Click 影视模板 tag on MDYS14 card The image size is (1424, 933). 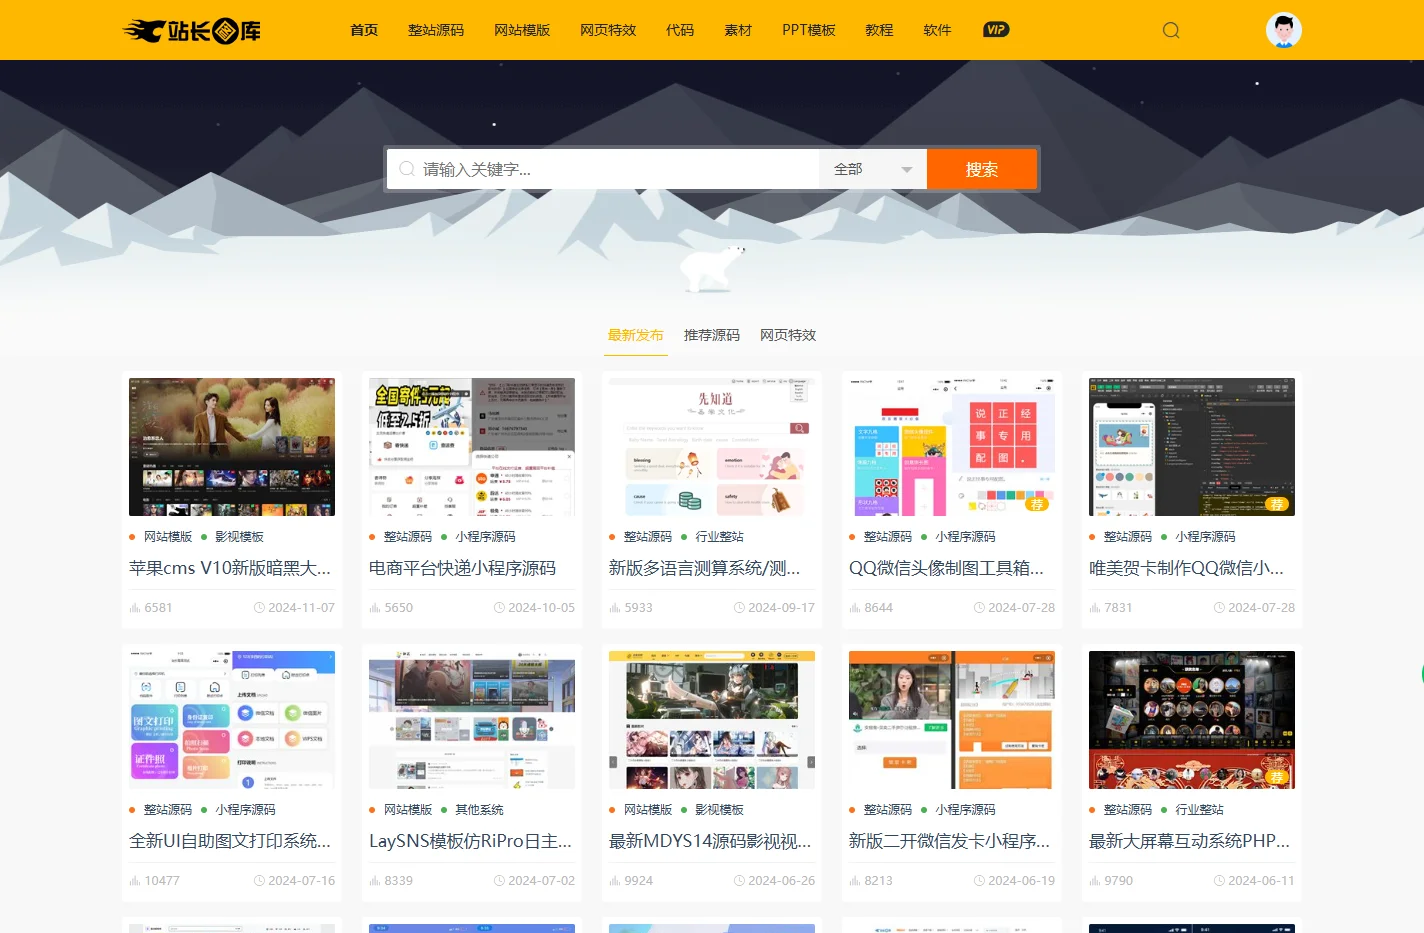point(719,810)
